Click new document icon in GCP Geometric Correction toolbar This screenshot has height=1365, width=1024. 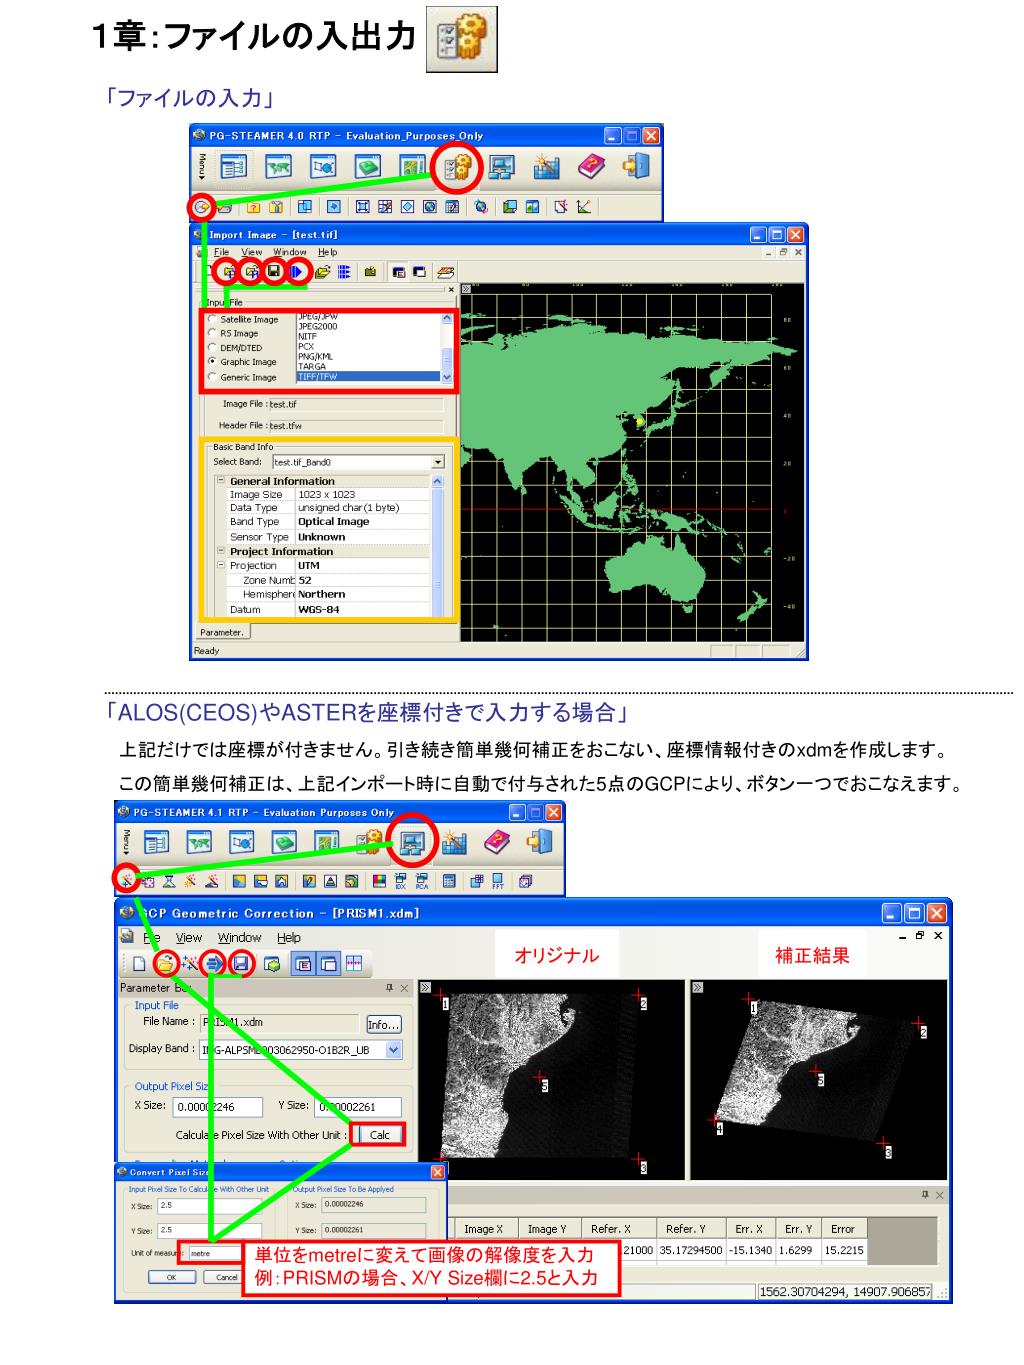point(140,964)
